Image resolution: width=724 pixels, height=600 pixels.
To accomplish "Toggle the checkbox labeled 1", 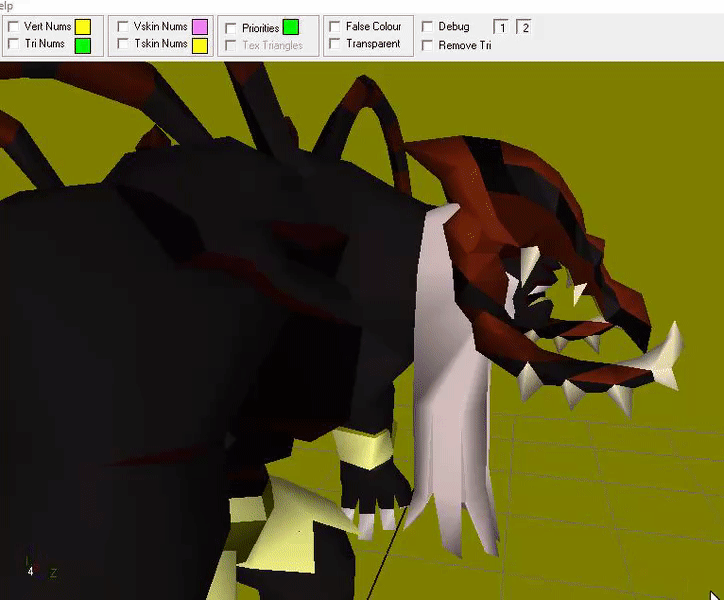I will (501, 27).
